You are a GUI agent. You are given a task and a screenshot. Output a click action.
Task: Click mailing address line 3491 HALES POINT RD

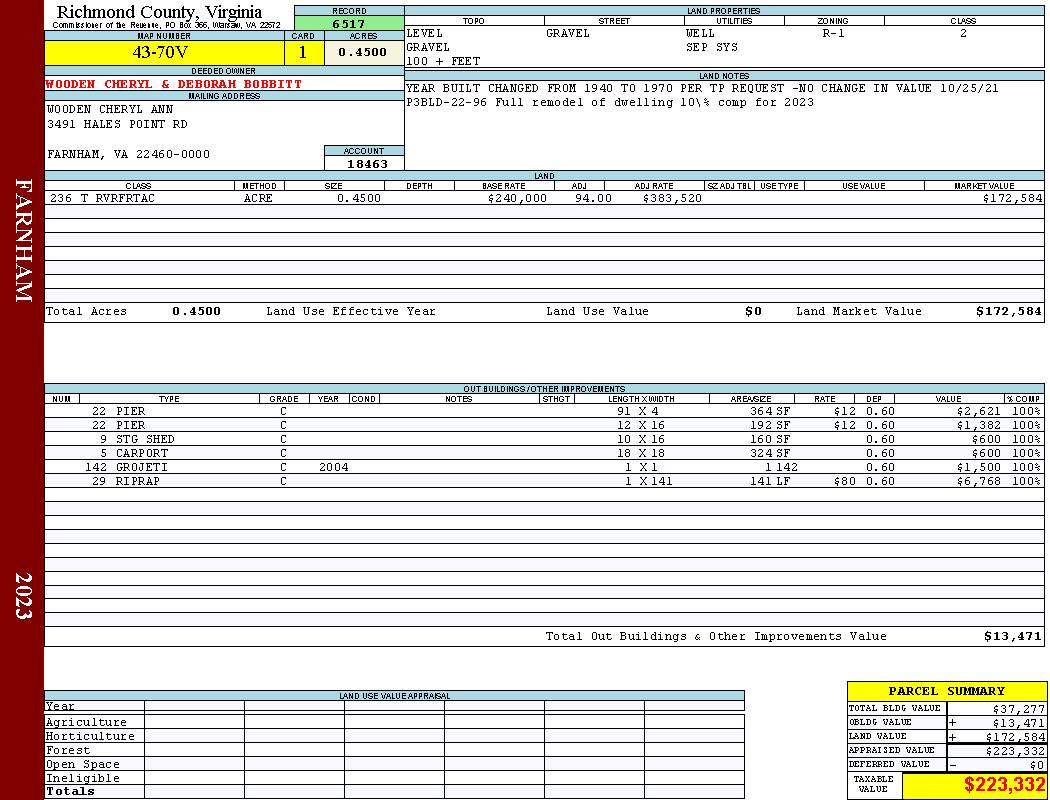click(x=117, y=125)
